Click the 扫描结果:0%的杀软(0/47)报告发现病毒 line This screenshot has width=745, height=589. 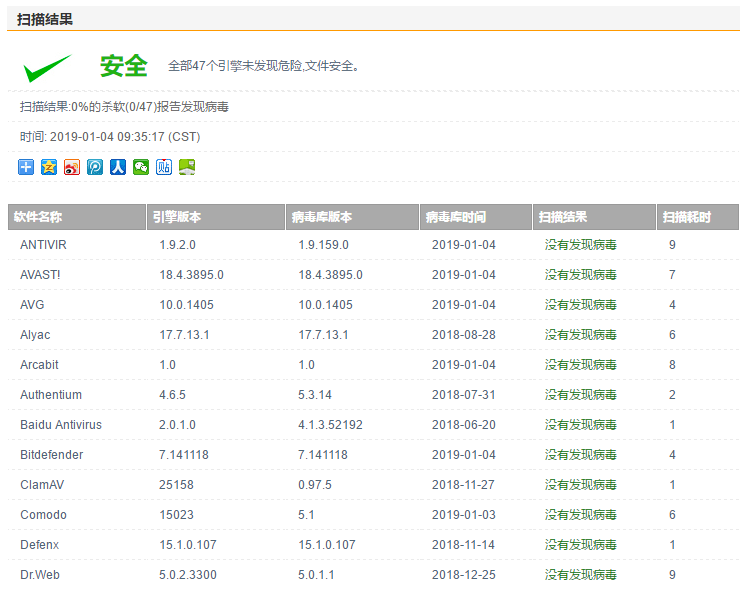tap(124, 106)
